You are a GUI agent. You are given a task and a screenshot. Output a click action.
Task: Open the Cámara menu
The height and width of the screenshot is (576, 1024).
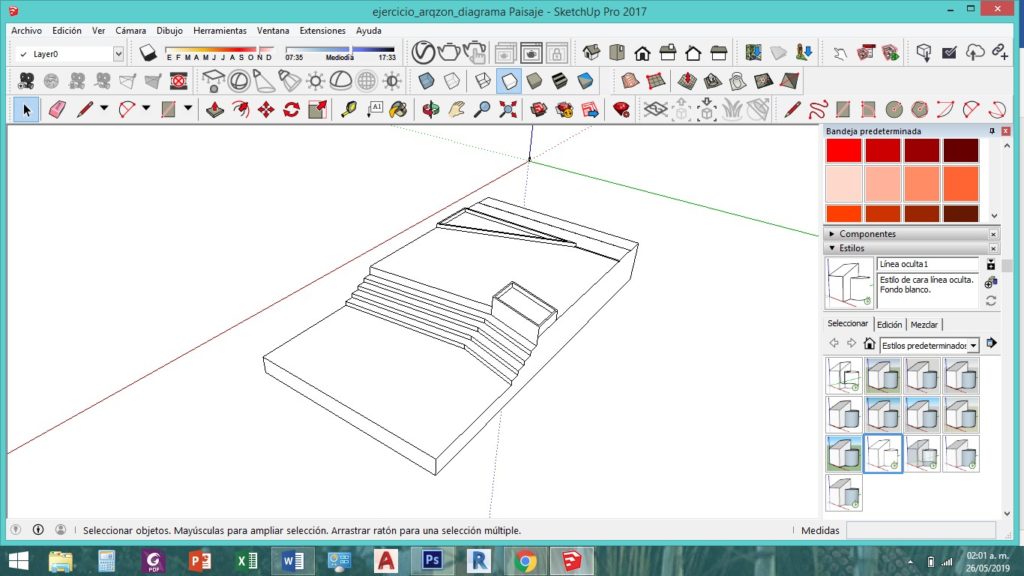[x=131, y=31]
